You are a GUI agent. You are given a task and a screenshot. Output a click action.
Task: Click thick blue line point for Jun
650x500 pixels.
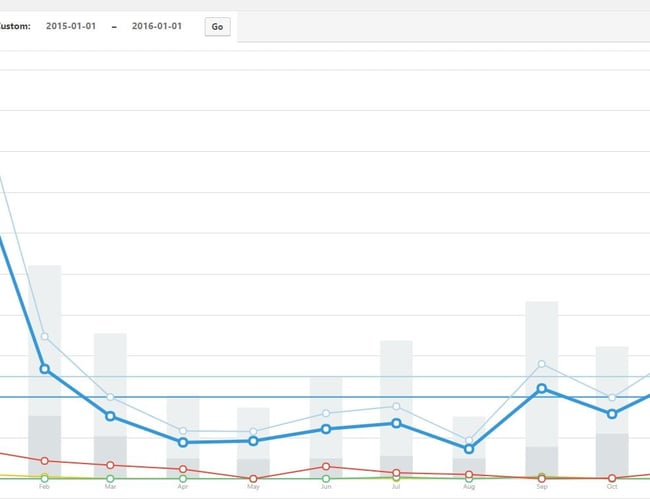(326, 429)
